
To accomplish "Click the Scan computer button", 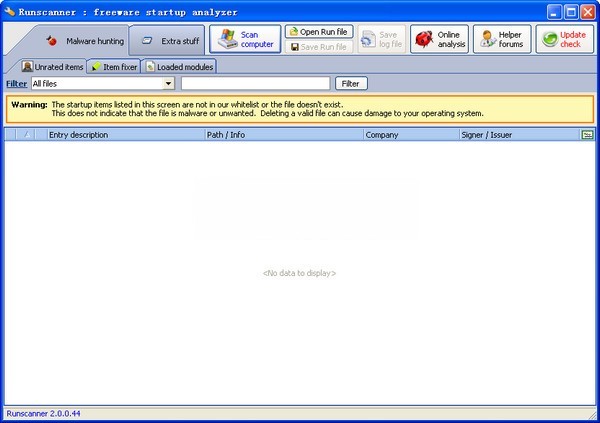I will coord(244,39).
